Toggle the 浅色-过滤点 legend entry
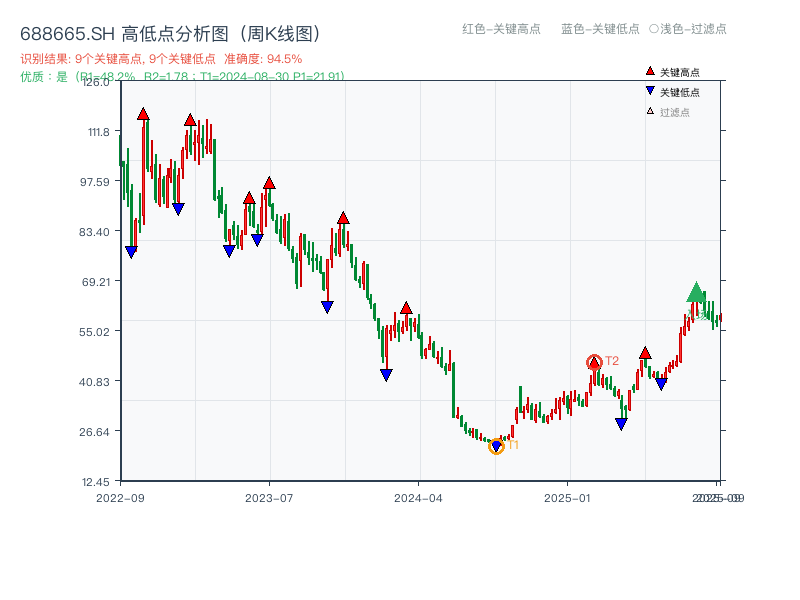Image resolution: width=800 pixels, height=600 pixels. [x=695, y=30]
